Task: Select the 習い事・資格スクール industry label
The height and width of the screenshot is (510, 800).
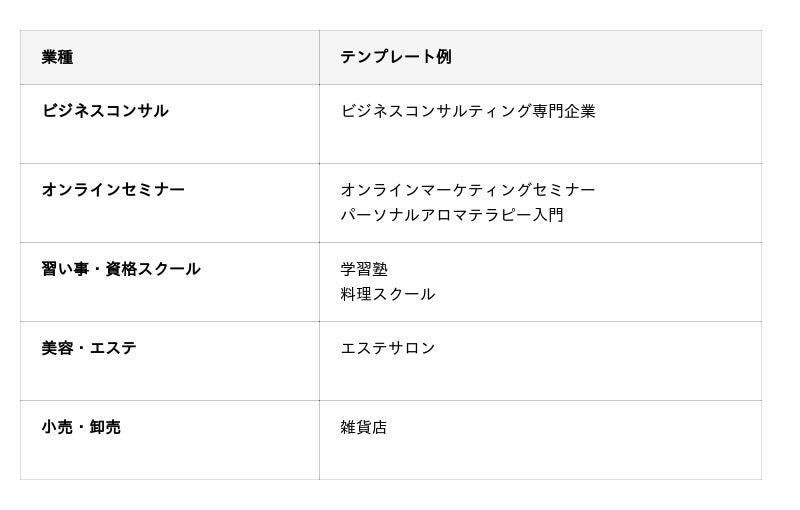Action: [121, 269]
